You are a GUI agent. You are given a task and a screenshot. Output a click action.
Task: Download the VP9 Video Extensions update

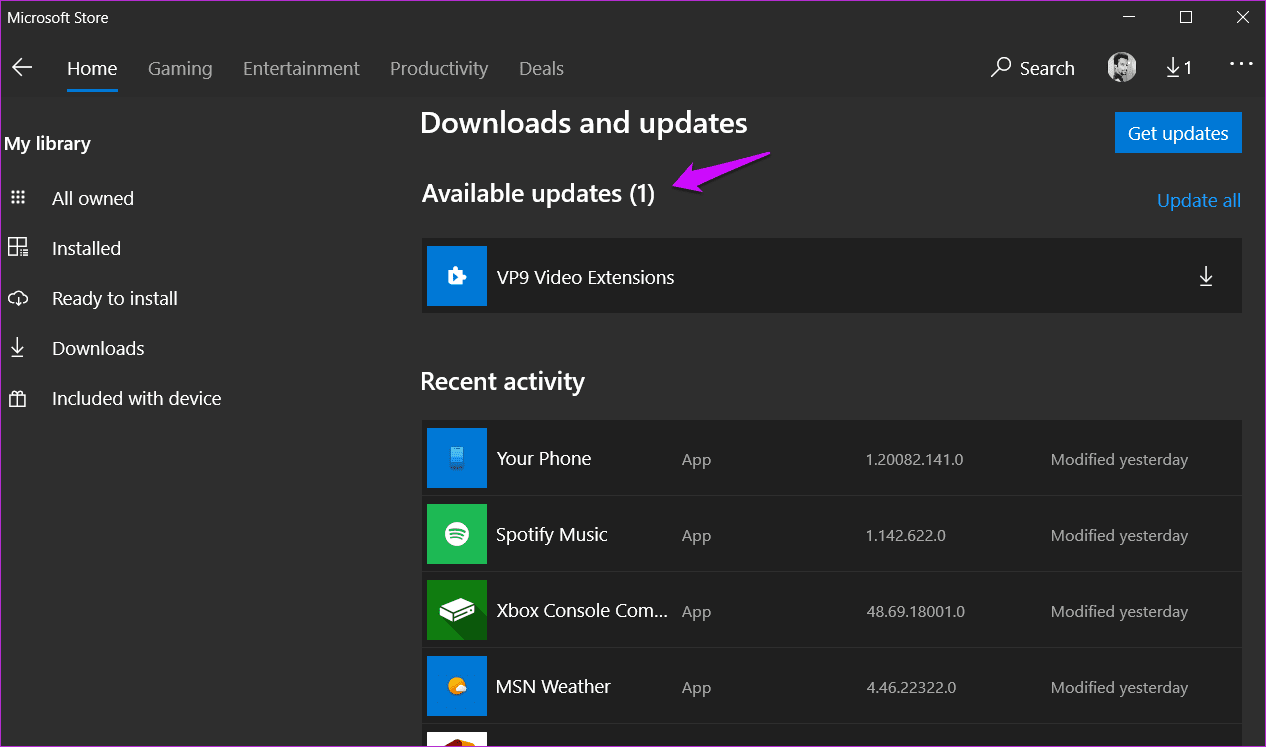click(x=1206, y=277)
